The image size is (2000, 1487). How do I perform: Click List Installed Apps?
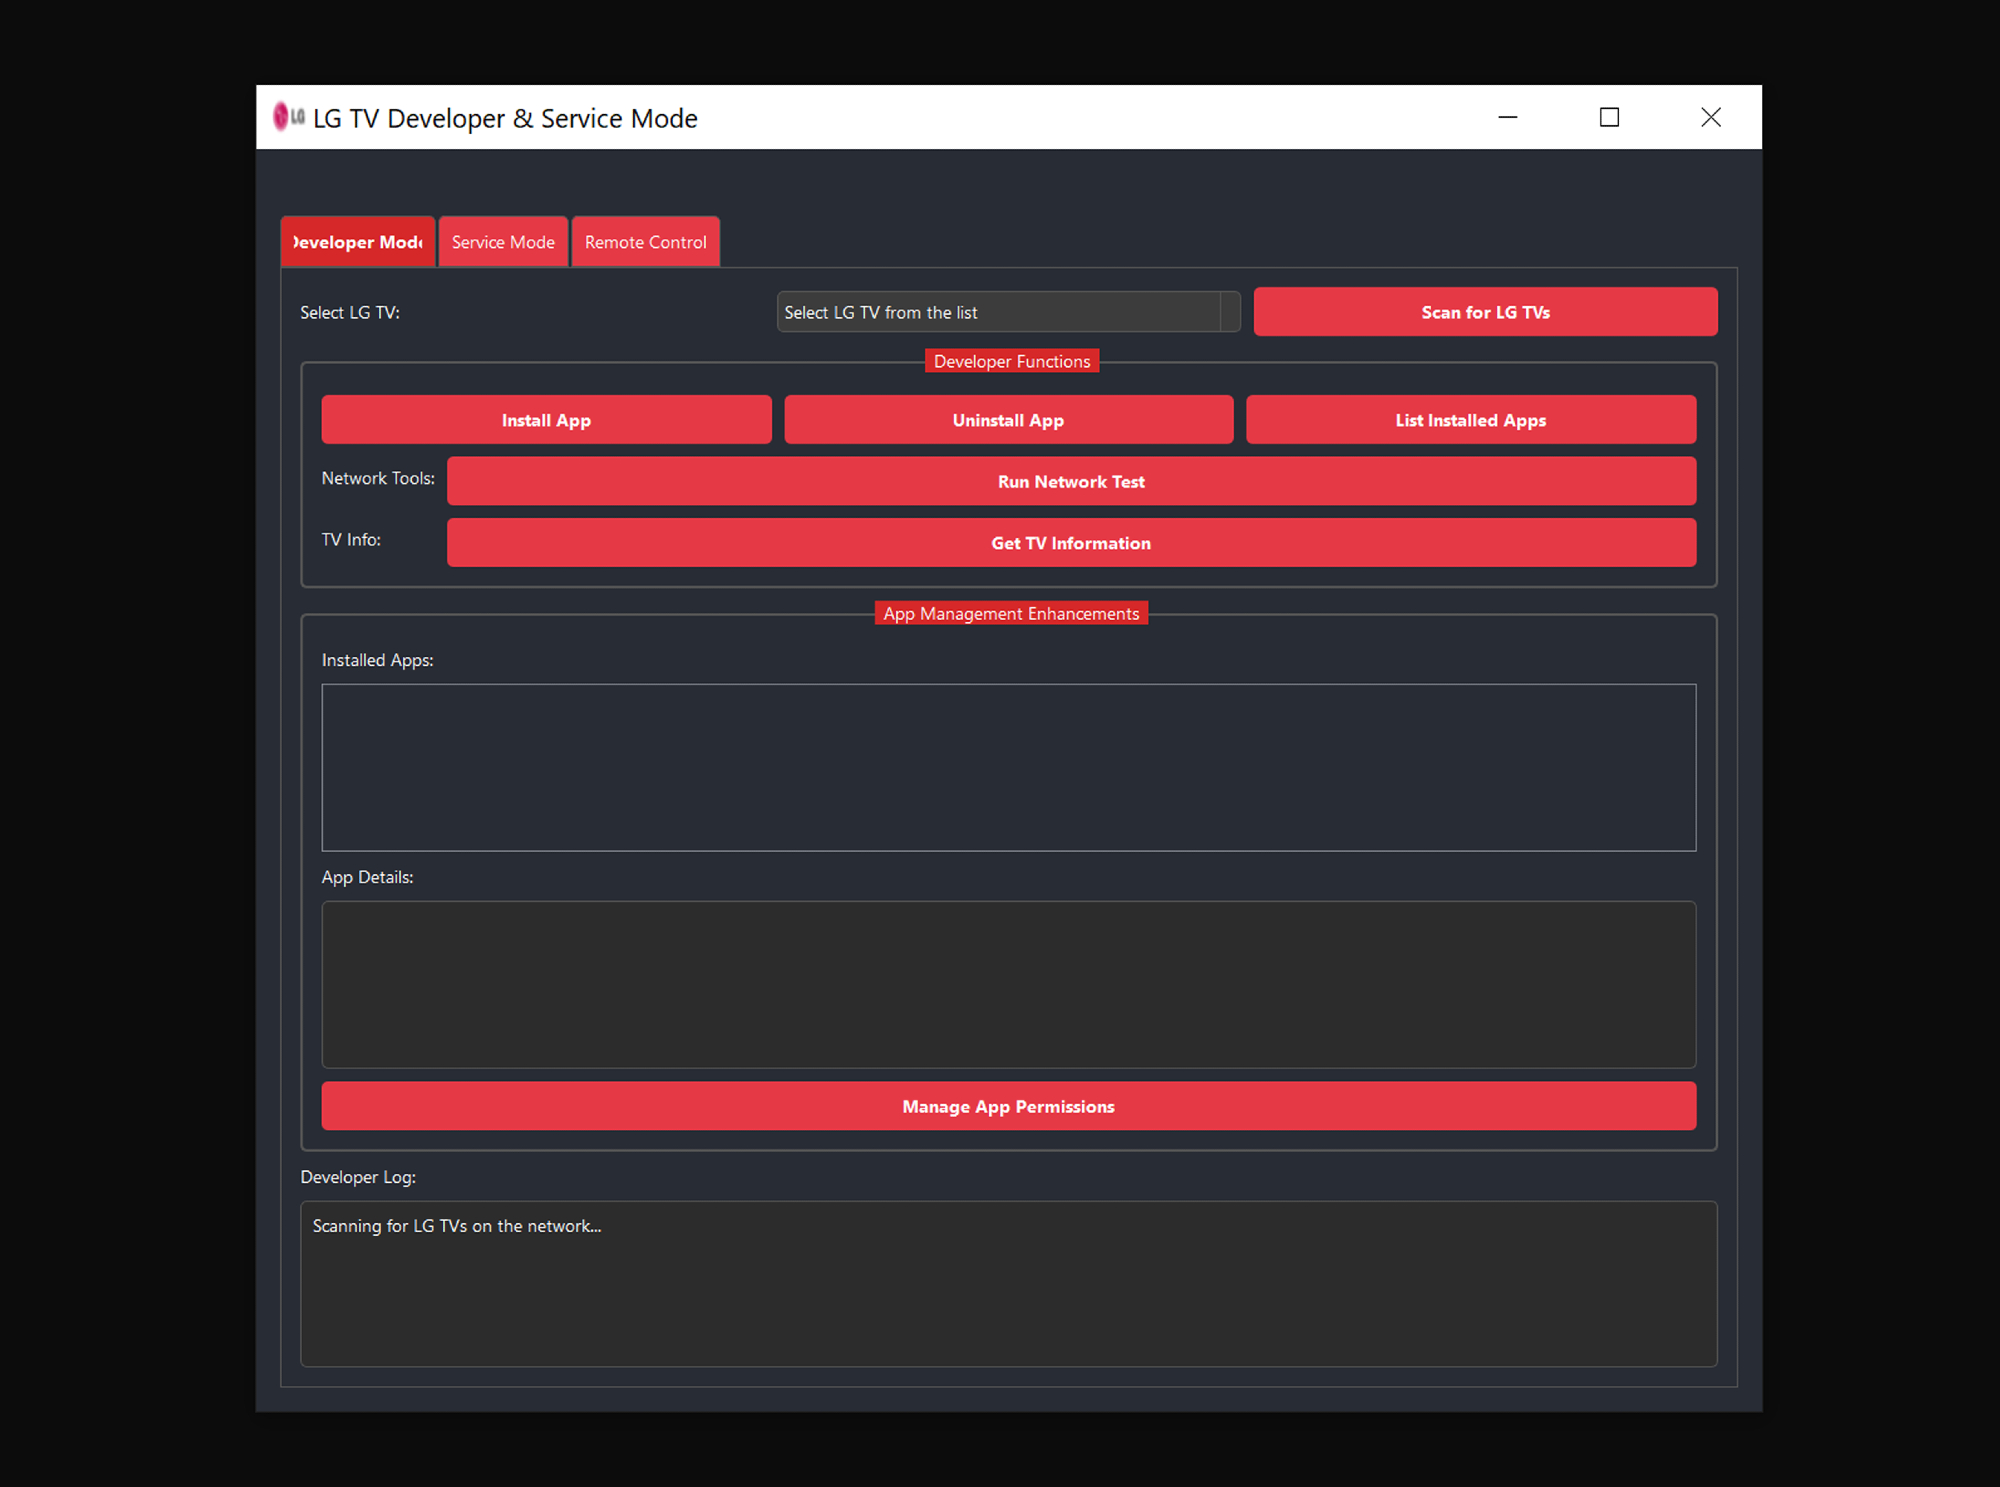pyautogui.click(x=1471, y=420)
